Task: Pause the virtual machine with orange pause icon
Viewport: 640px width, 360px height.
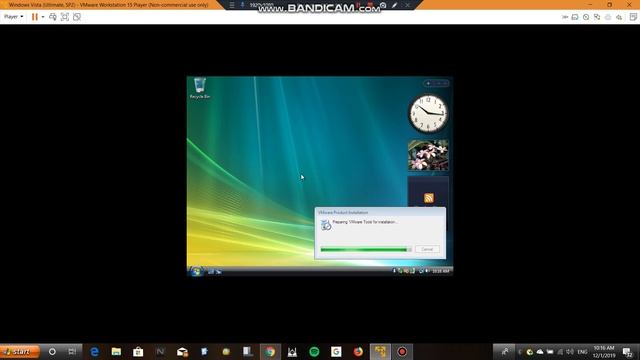Action: pos(35,17)
